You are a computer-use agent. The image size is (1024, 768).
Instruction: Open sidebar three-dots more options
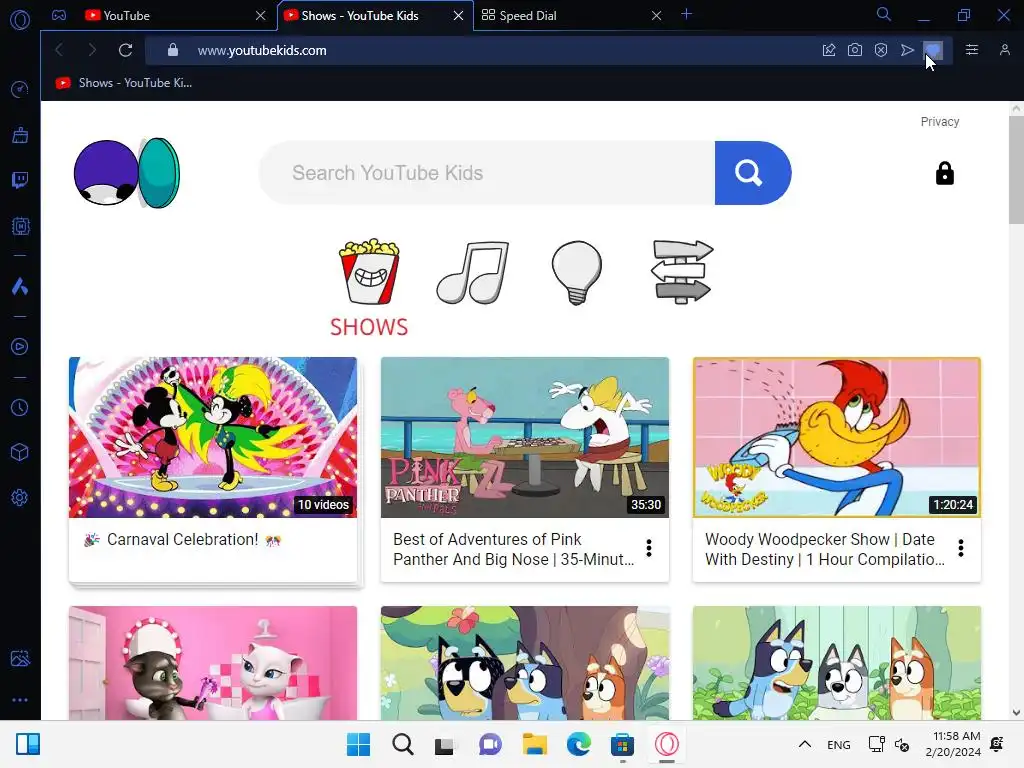coord(20,699)
